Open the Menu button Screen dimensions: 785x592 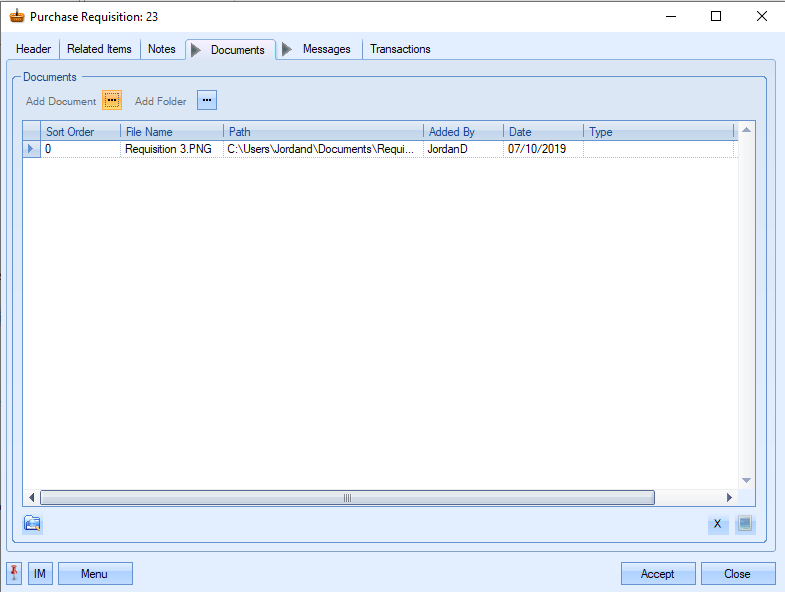[x=95, y=573]
